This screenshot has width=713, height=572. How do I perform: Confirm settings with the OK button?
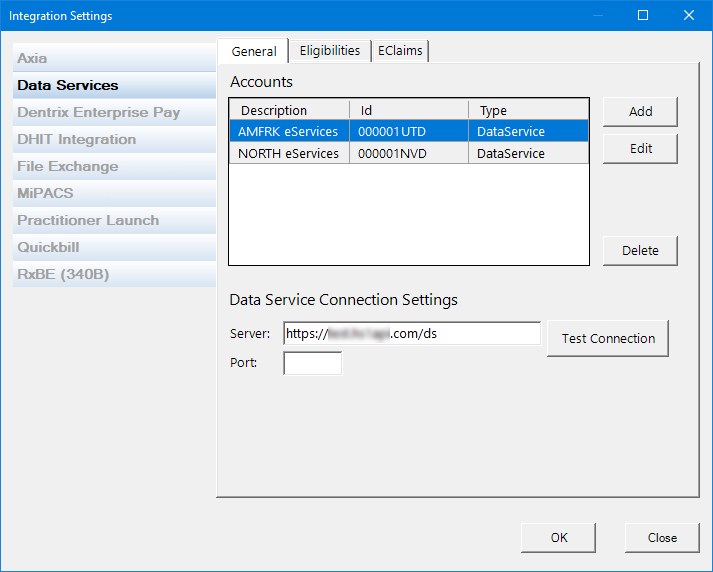(x=558, y=538)
